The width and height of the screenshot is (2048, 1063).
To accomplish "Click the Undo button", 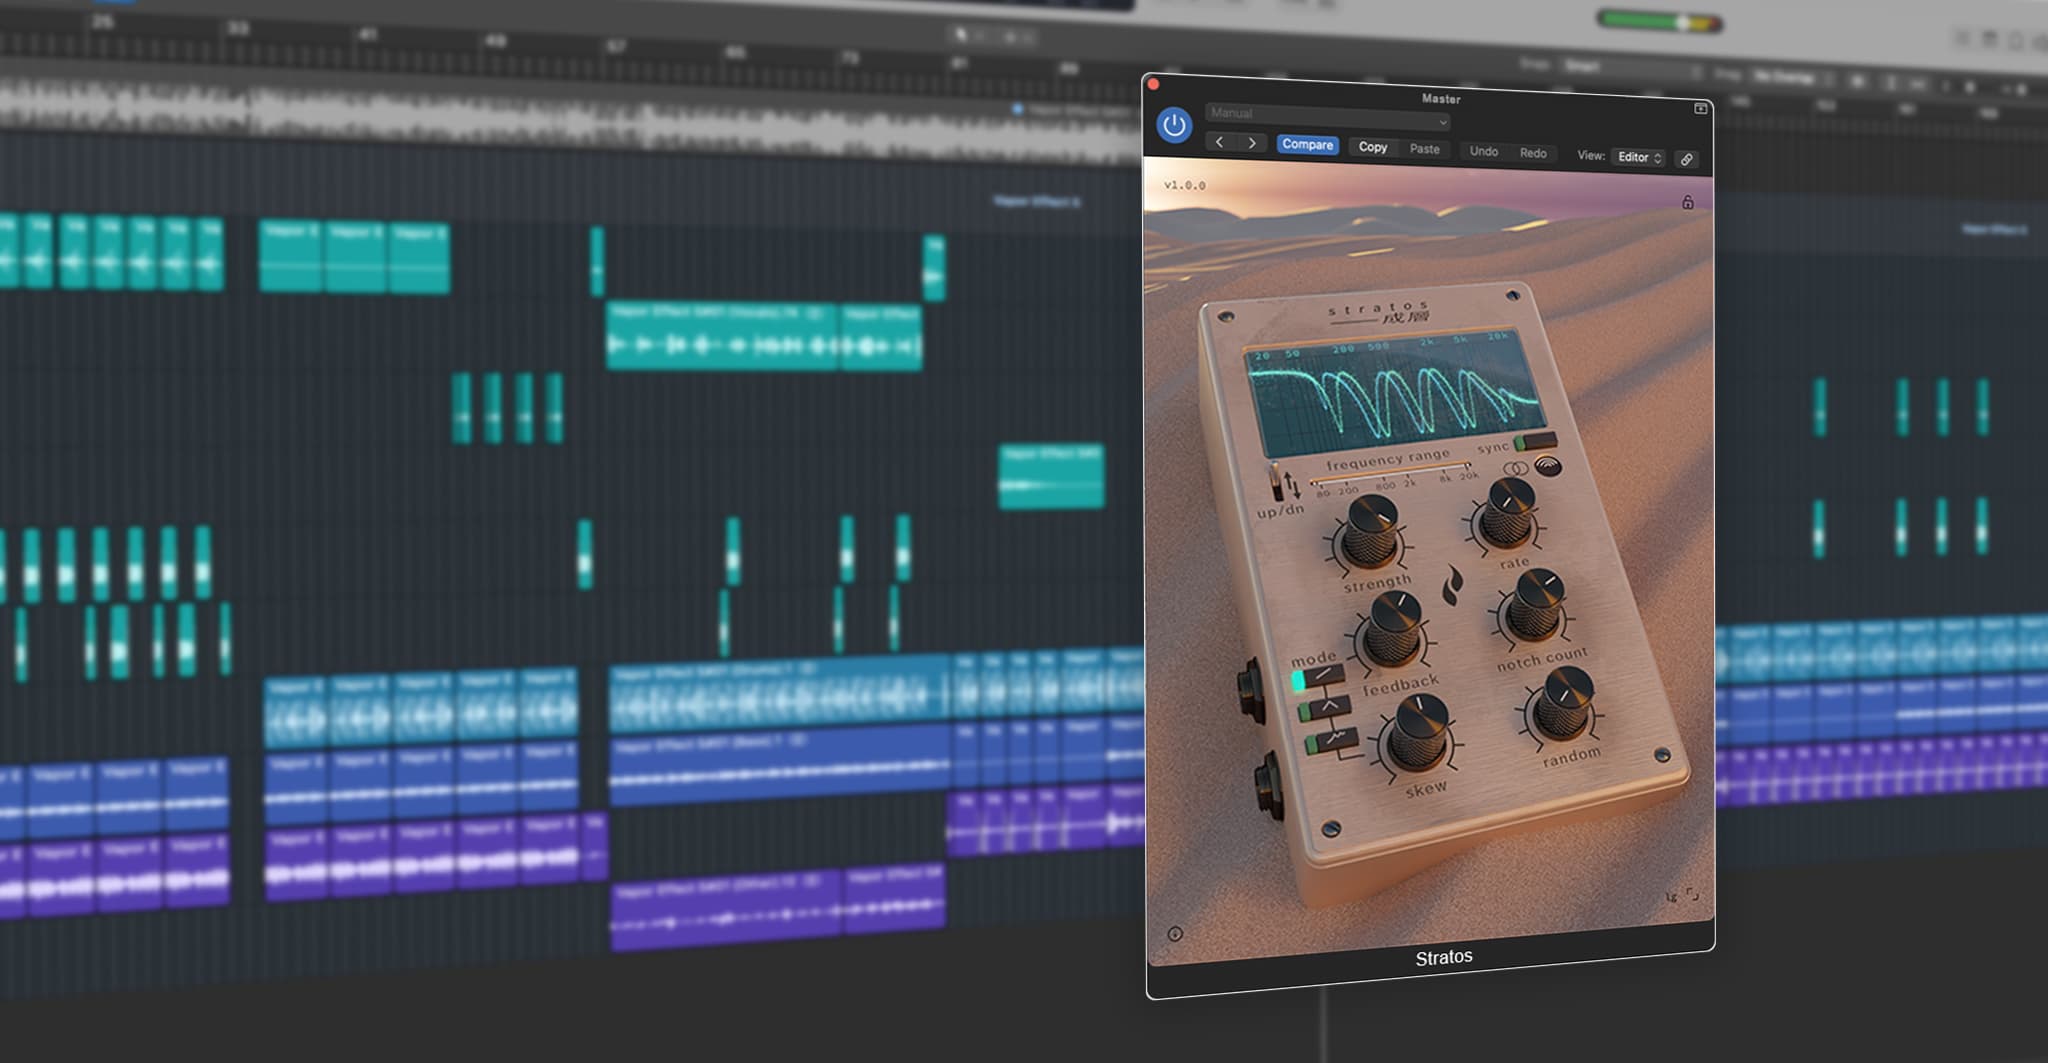I will tap(1484, 151).
